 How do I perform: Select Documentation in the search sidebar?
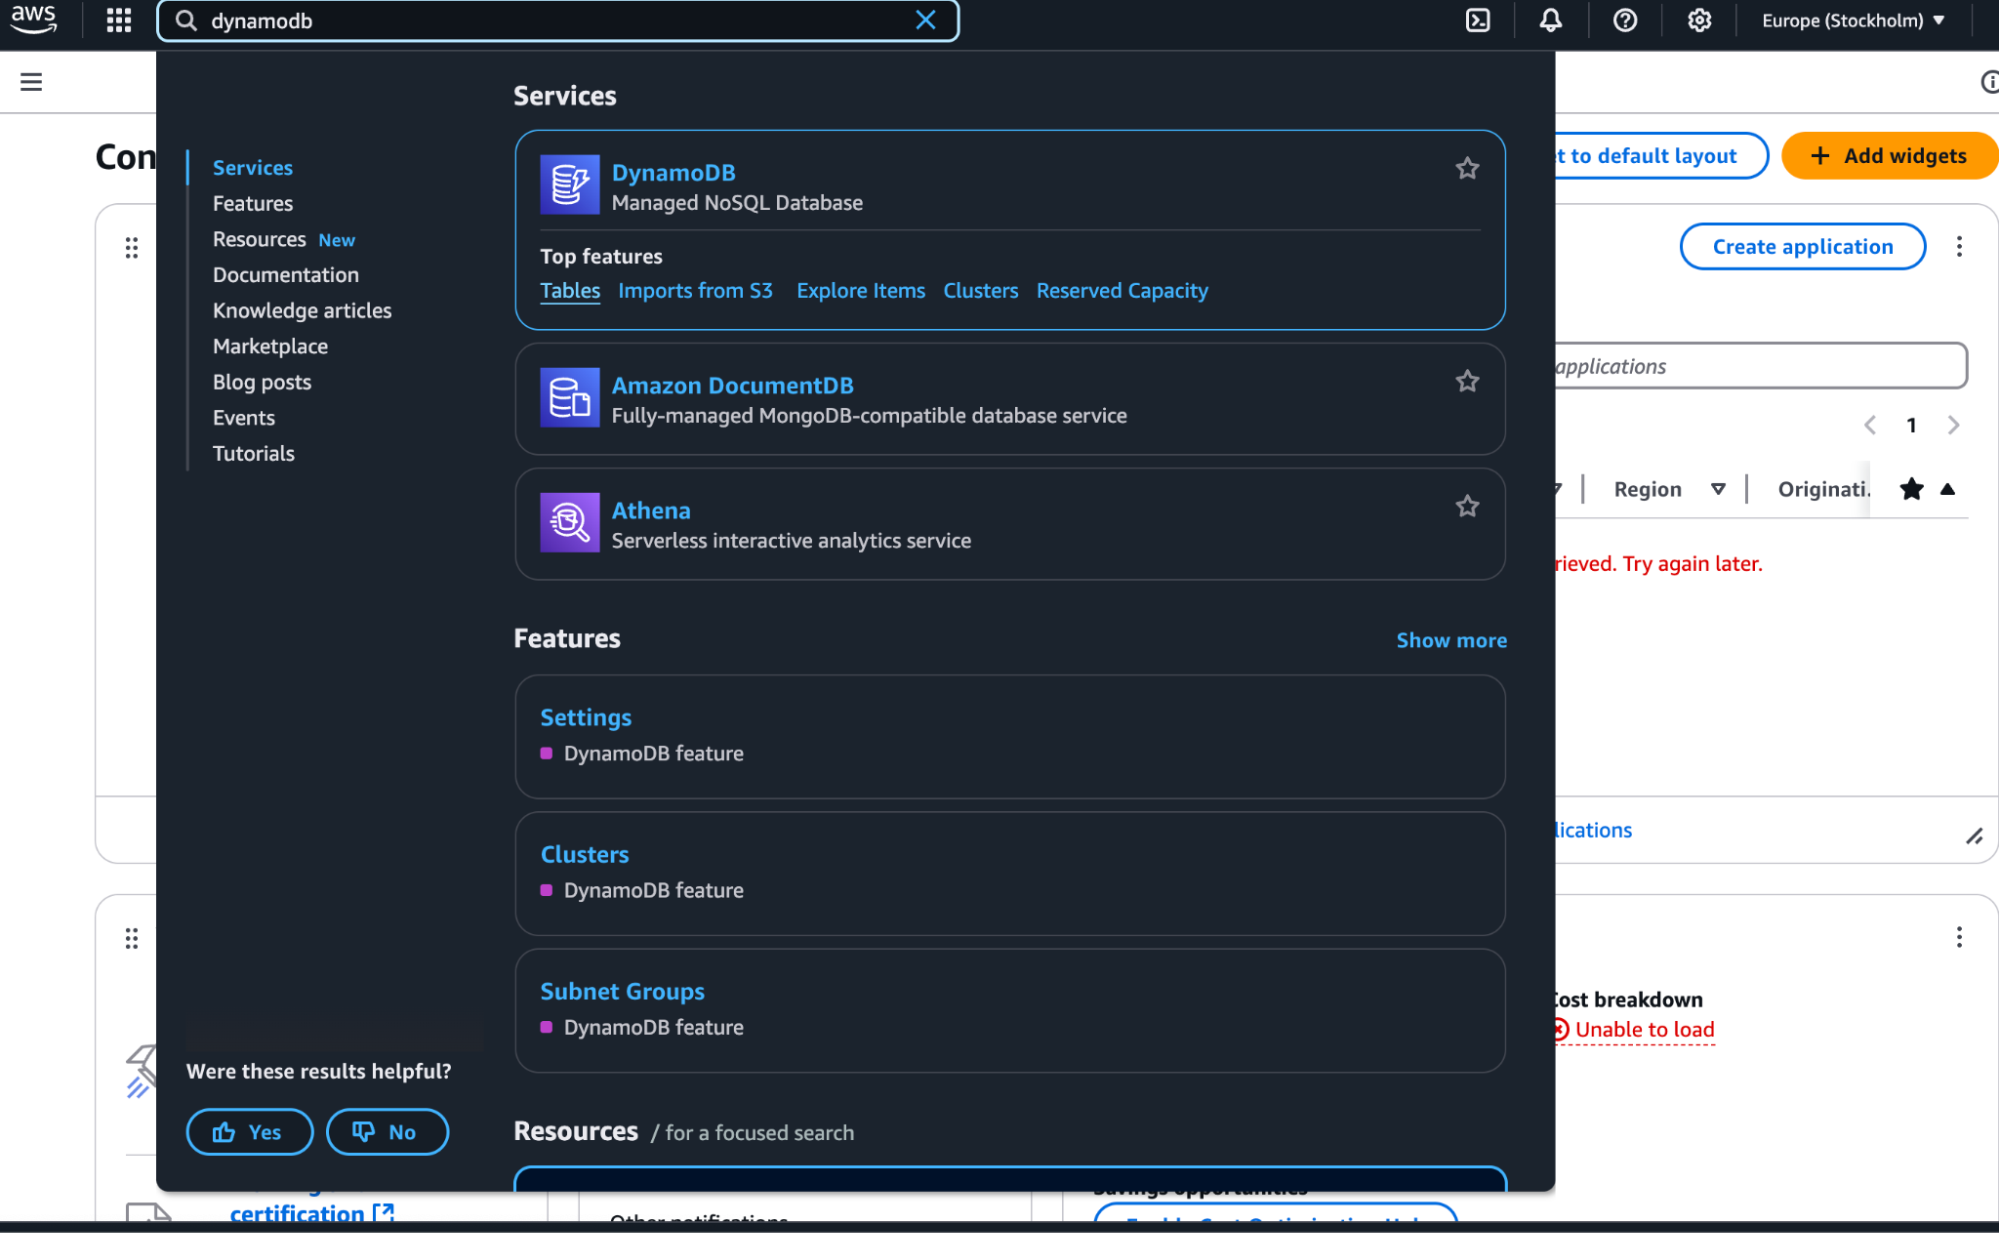click(285, 275)
